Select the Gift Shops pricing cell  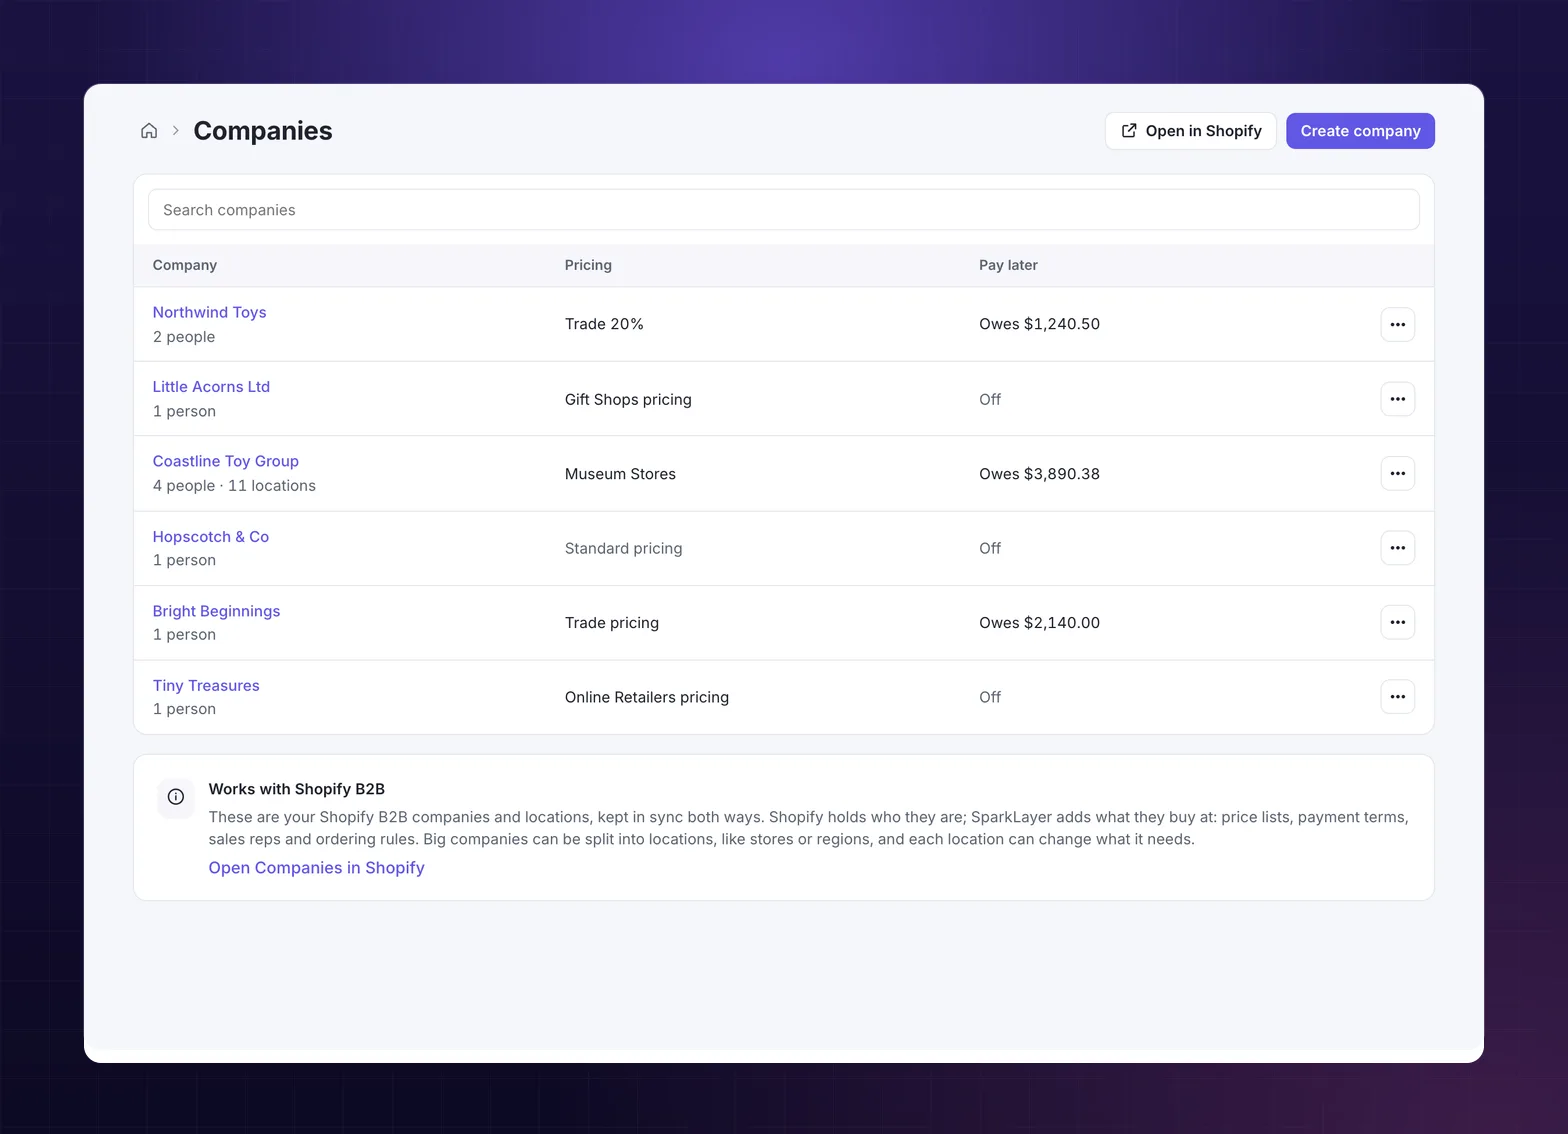pyautogui.click(x=628, y=399)
